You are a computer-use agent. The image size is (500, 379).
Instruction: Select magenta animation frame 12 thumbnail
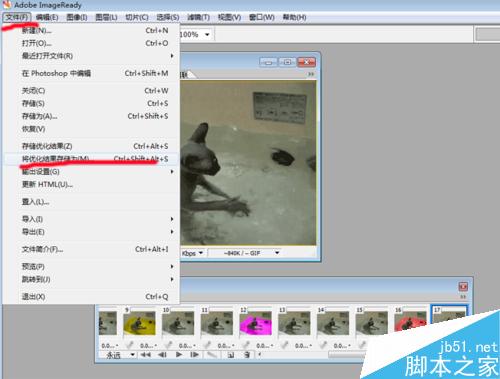pyautogui.click(x=255, y=323)
